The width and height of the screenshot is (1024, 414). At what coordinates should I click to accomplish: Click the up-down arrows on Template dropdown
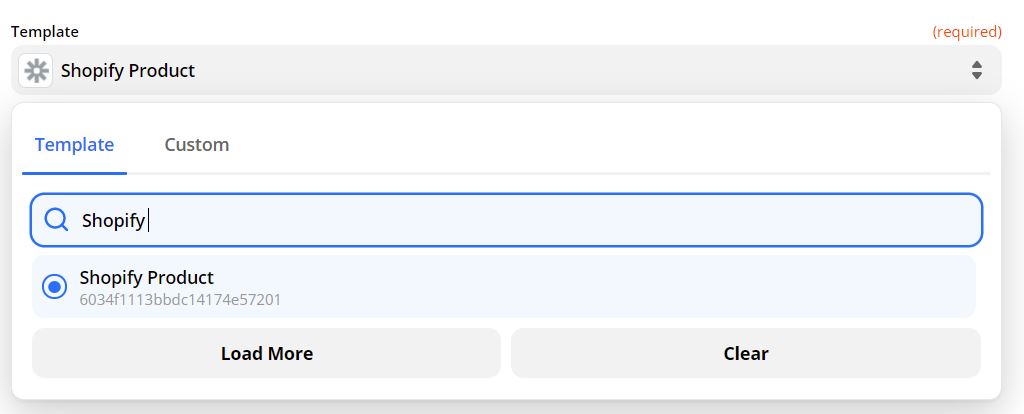click(977, 71)
